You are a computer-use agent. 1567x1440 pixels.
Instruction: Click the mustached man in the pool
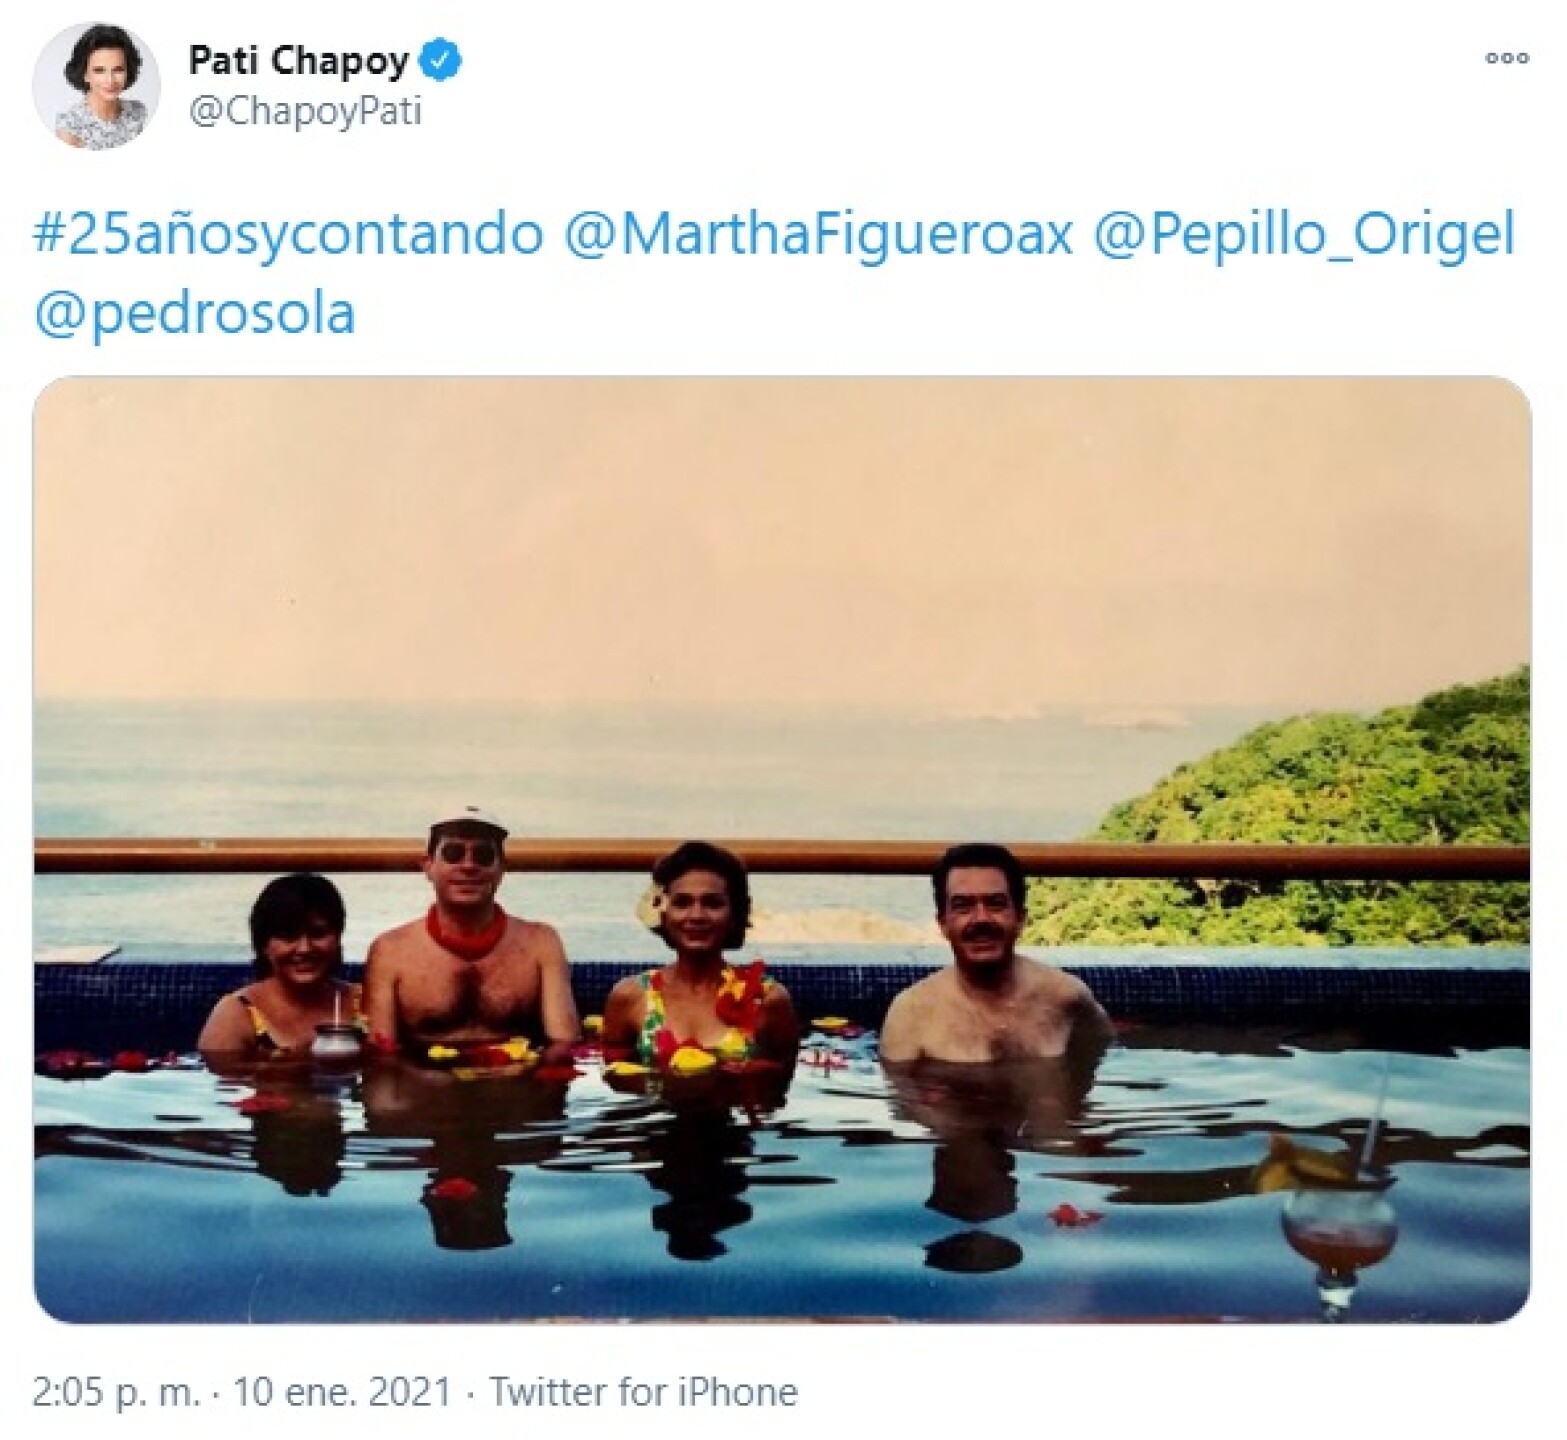(990, 960)
